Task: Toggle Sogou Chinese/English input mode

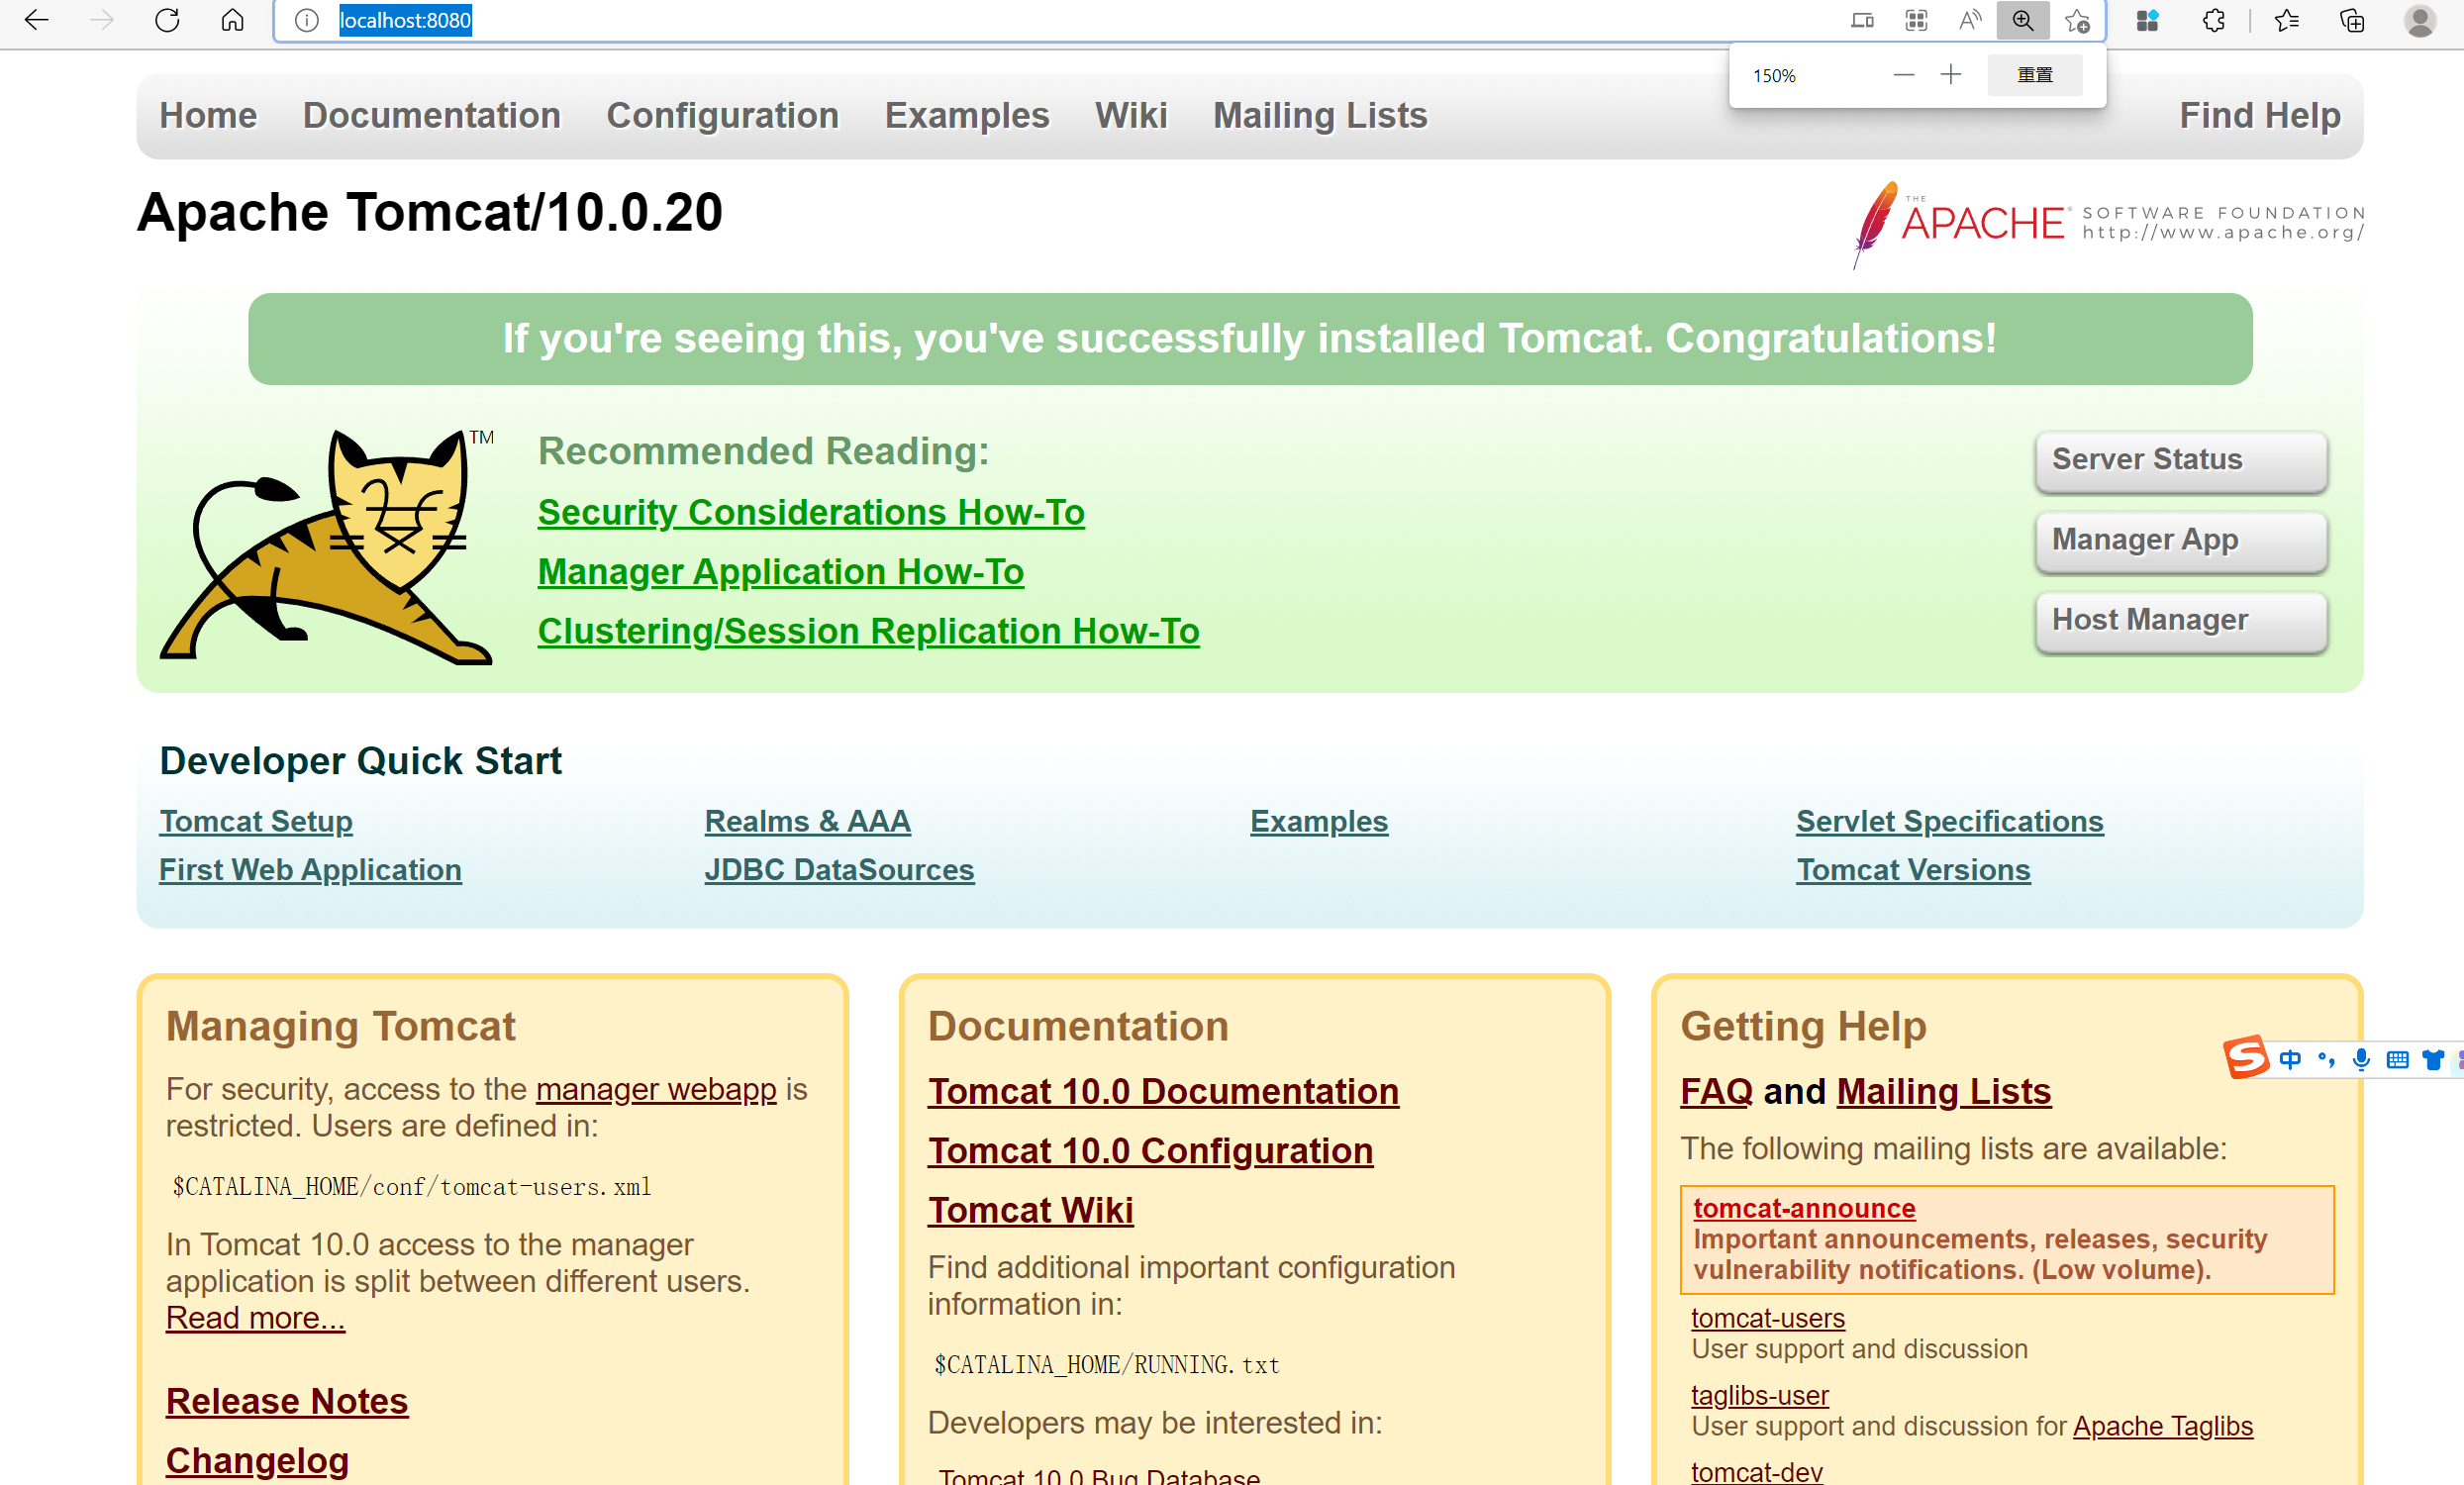Action: [2290, 1059]
